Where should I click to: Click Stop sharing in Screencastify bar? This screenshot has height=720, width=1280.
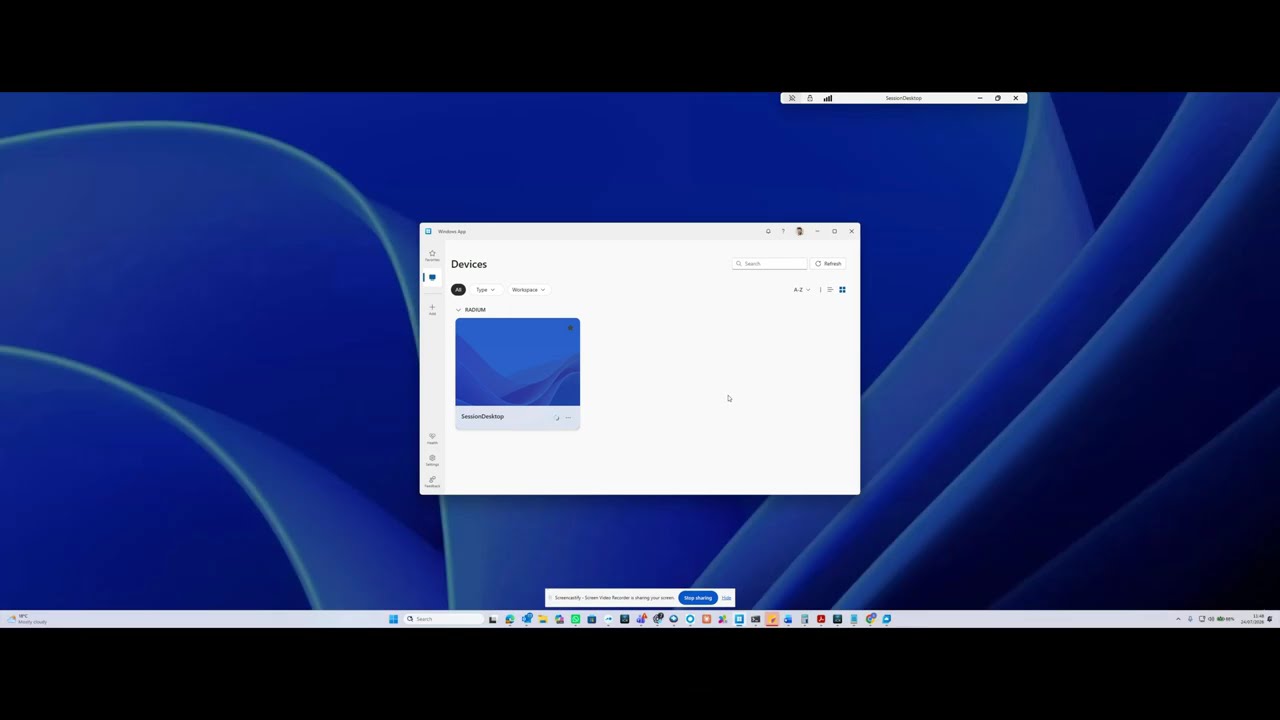pyautogui.click(x=698, y=598)
